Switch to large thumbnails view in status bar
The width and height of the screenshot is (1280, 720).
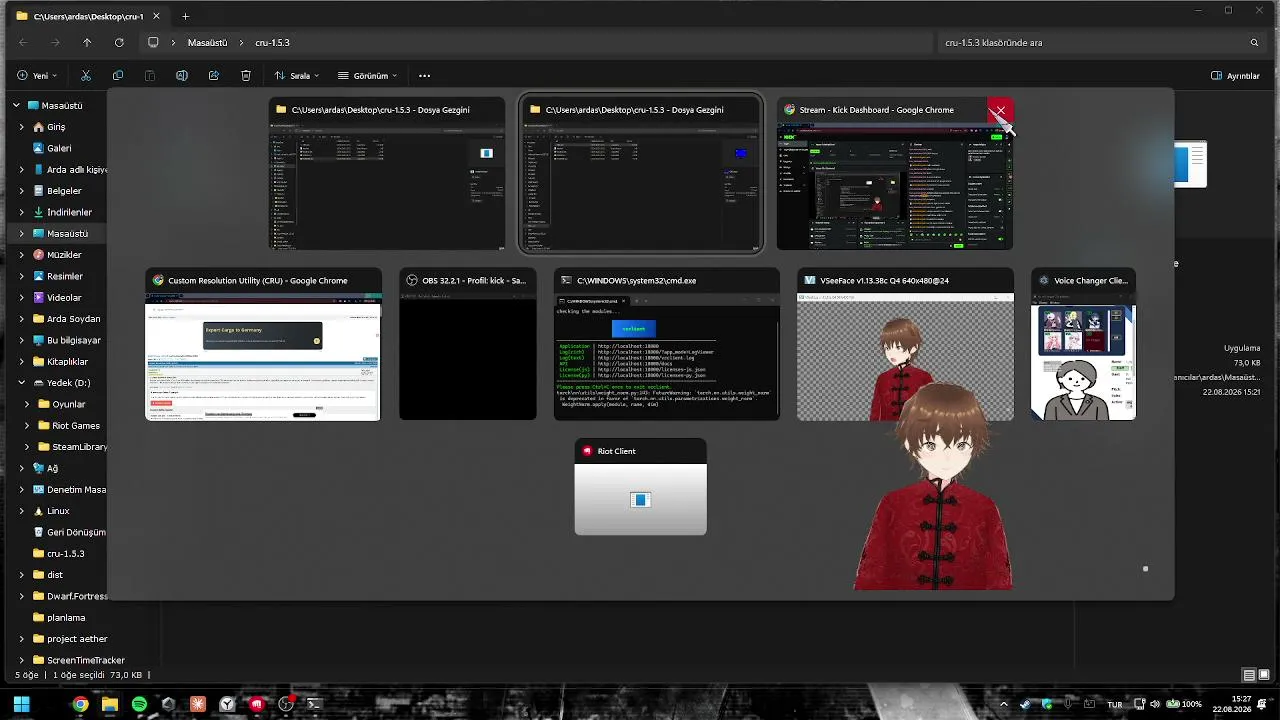(1263, 675)
